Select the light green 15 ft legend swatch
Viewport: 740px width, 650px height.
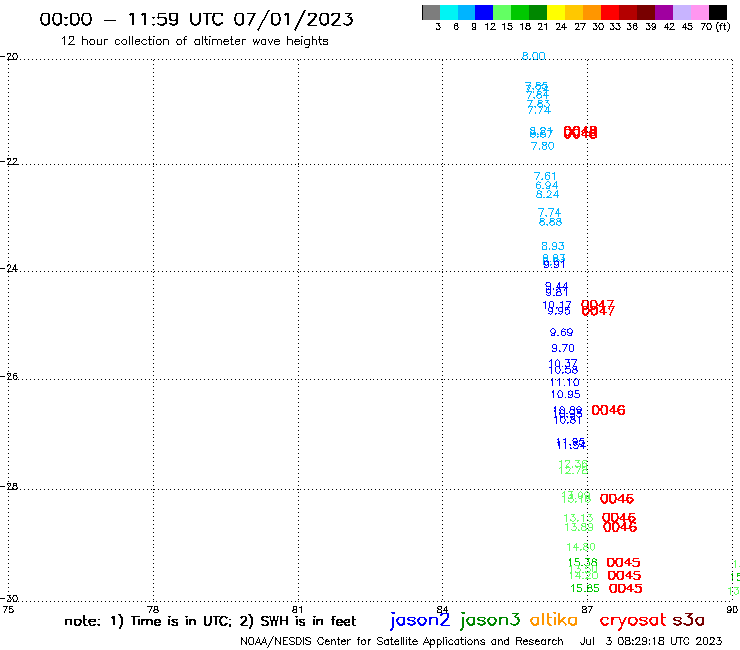(x=502, y=12)
